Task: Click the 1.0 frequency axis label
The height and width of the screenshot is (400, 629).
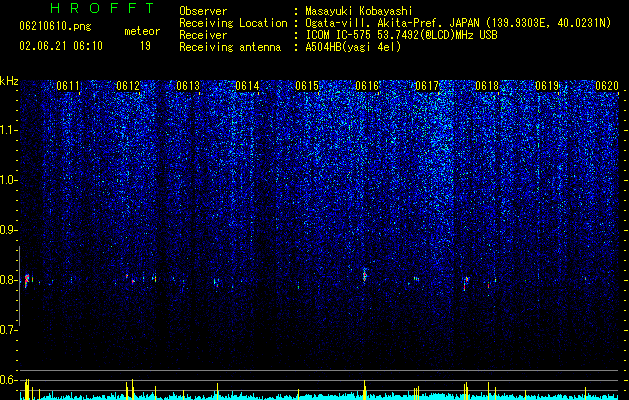Action: point(8,180)
